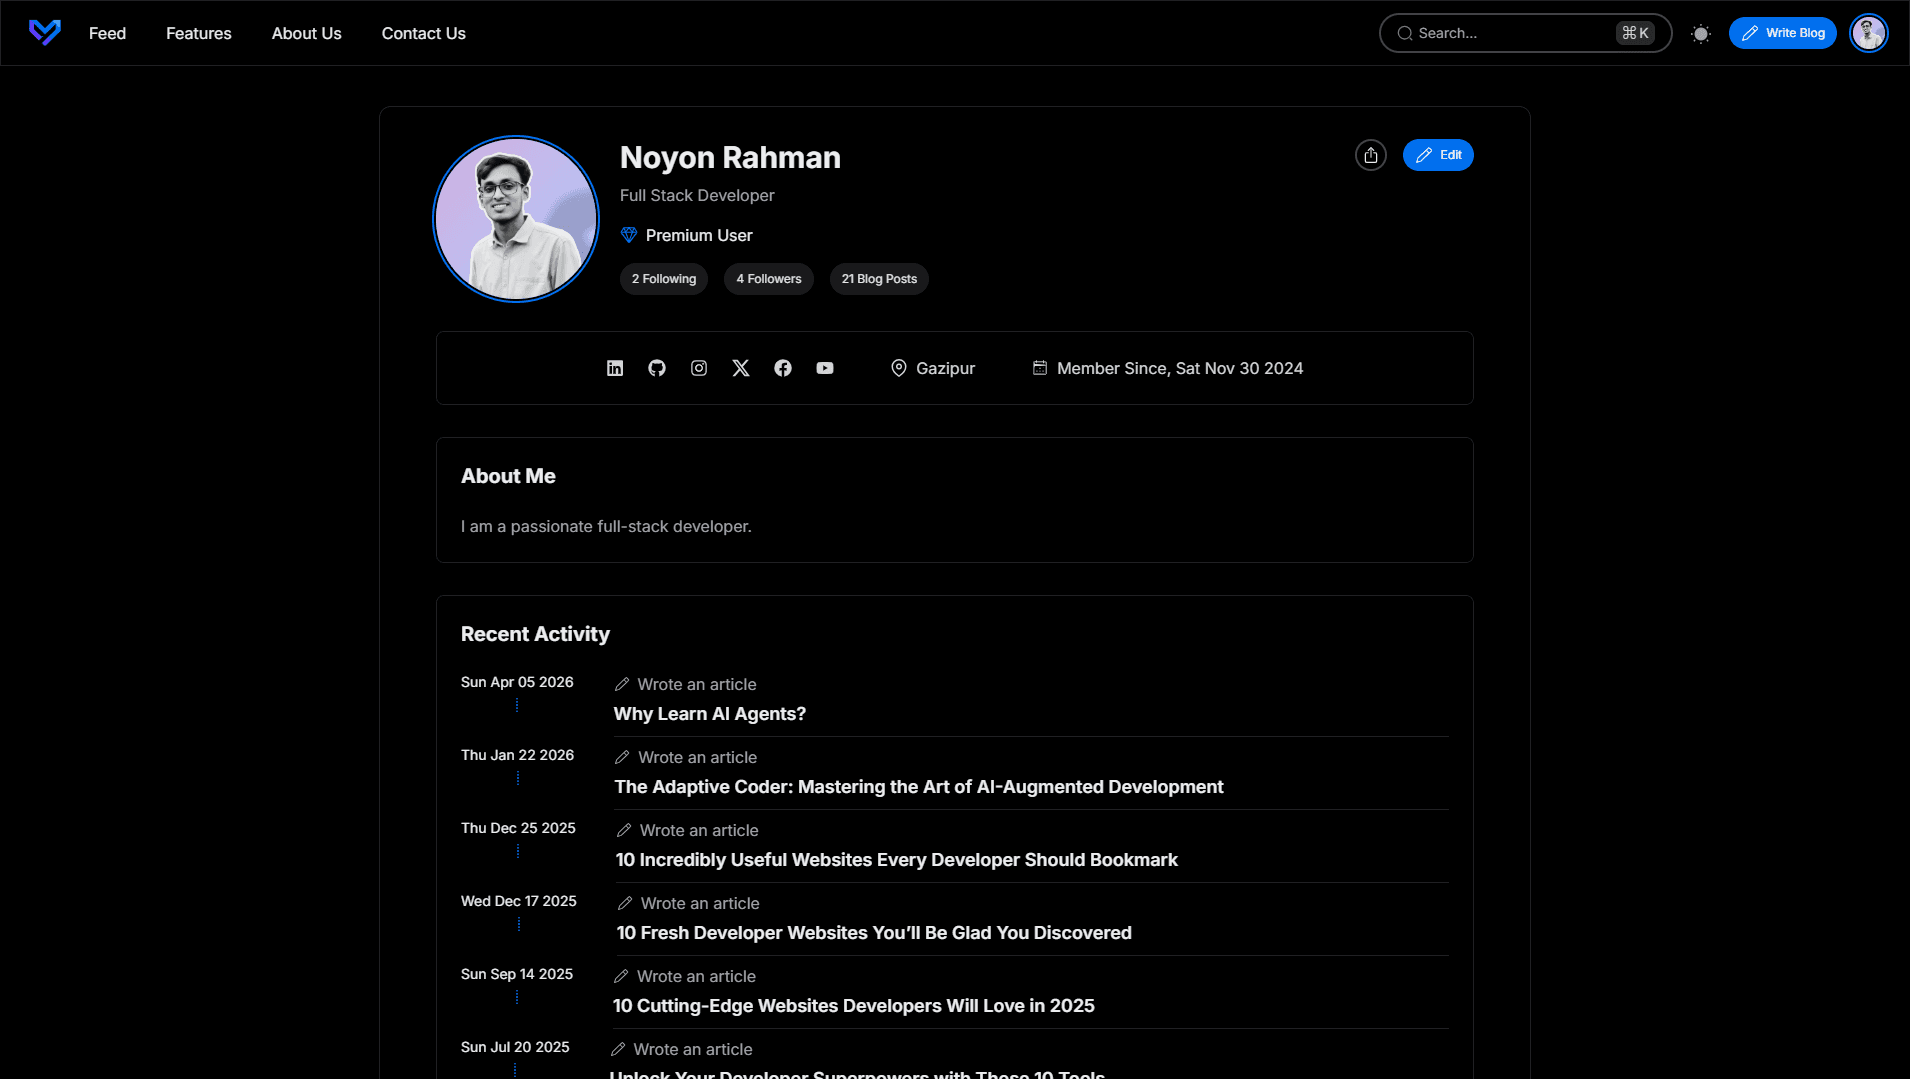Open article Why Learn AI Agents?

710,714
